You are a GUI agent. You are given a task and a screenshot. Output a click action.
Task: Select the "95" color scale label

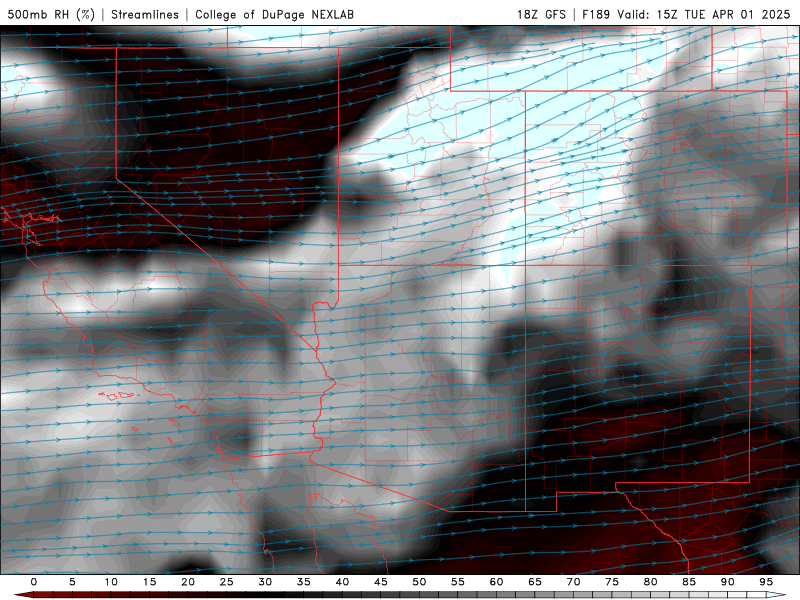pos(766,582)
